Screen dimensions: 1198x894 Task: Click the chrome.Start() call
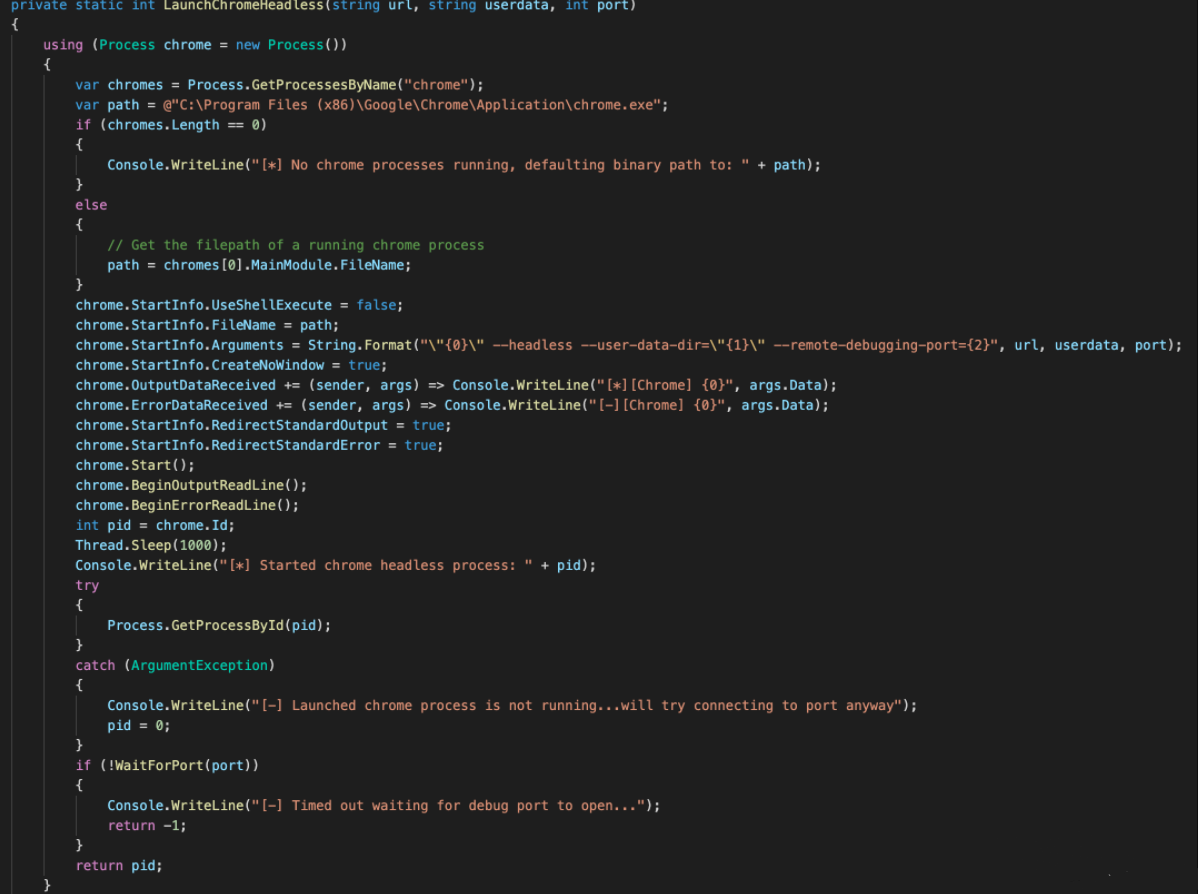(x=135, y=465)
